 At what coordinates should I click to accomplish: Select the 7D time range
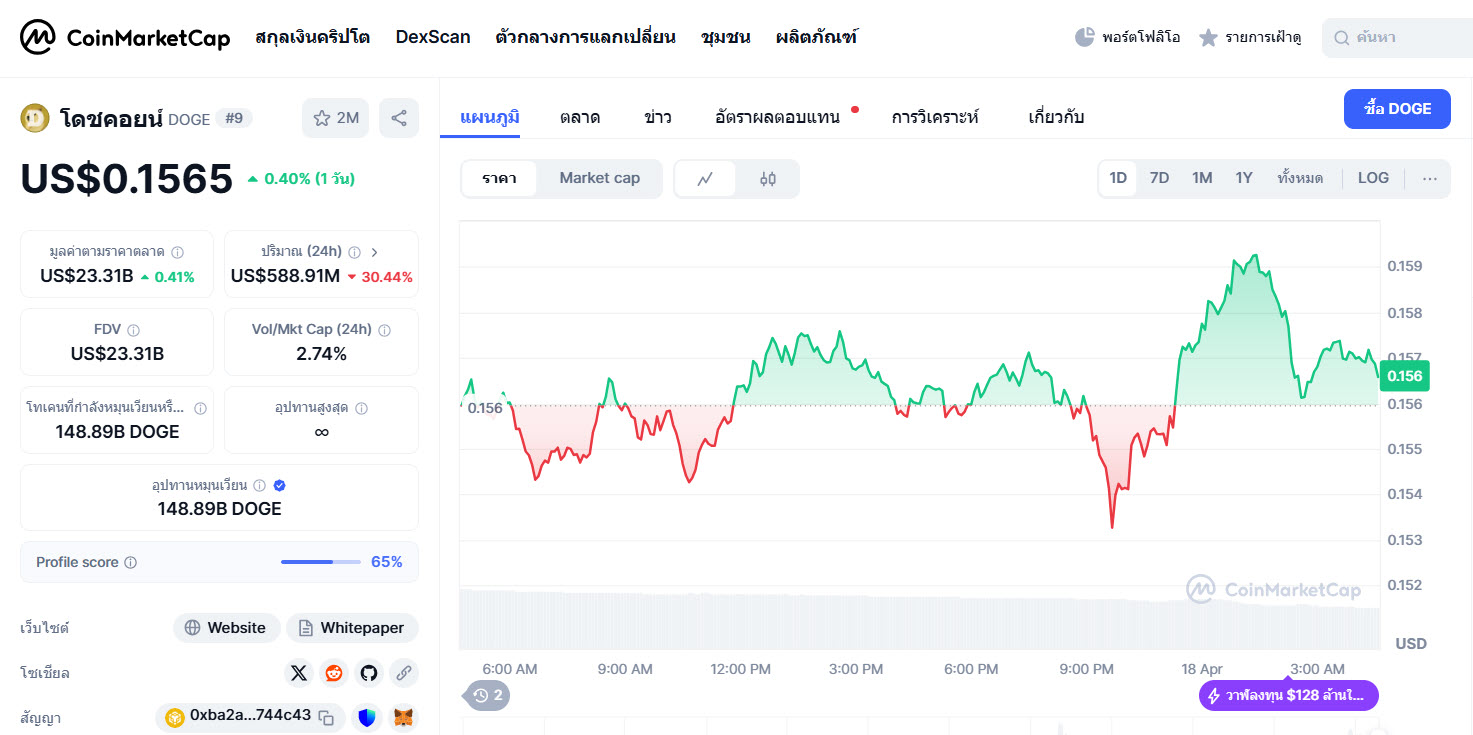click(x=1159, y=178)
